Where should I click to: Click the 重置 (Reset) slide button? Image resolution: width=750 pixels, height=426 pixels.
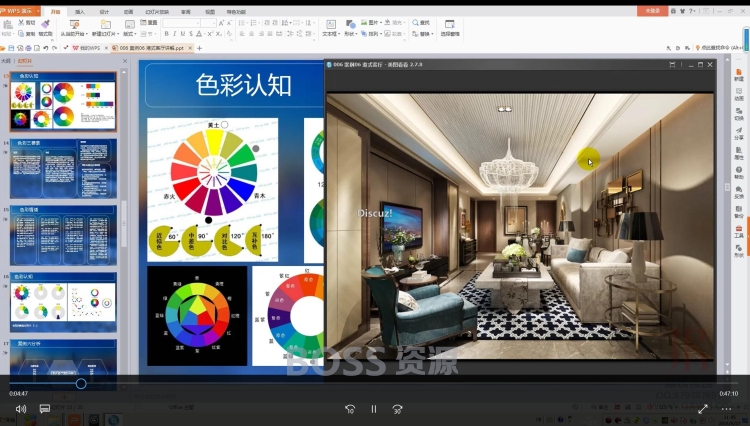pyautogui.click(x=149, y=22)
